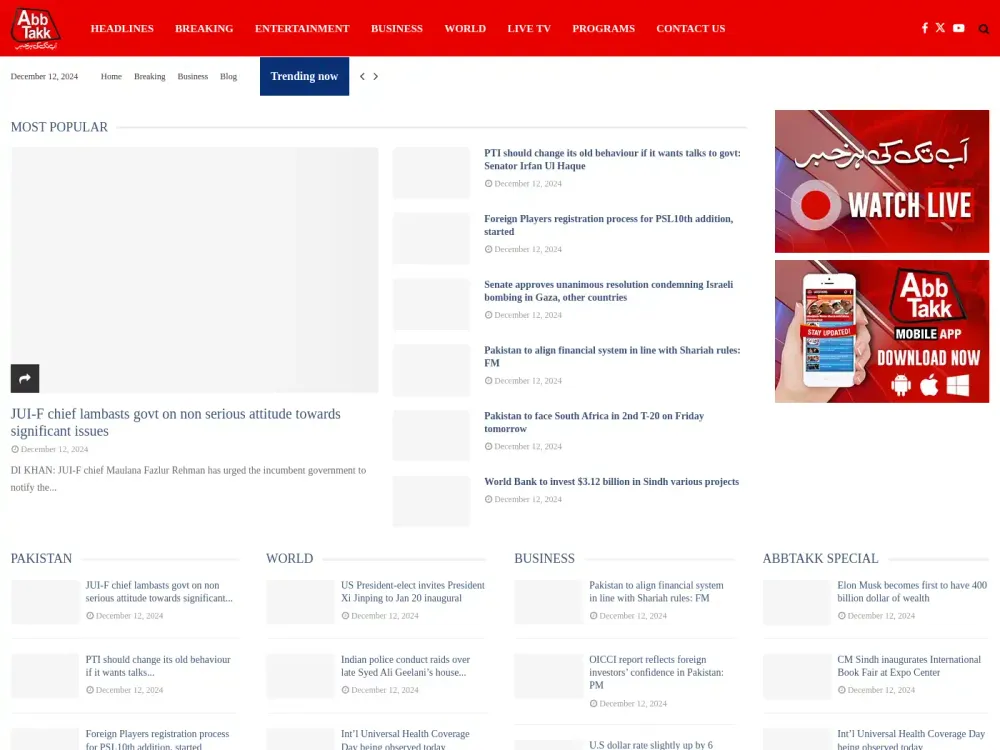Select the ENTERTAINMENT menu item

point(302,28)
